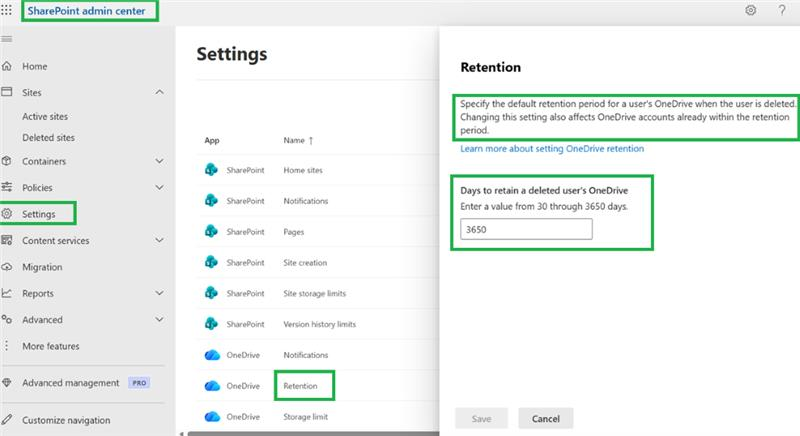Click SharePoint icon in Home sites row
Viewport: 800px width, 436px height.
(x=211, y=170)
